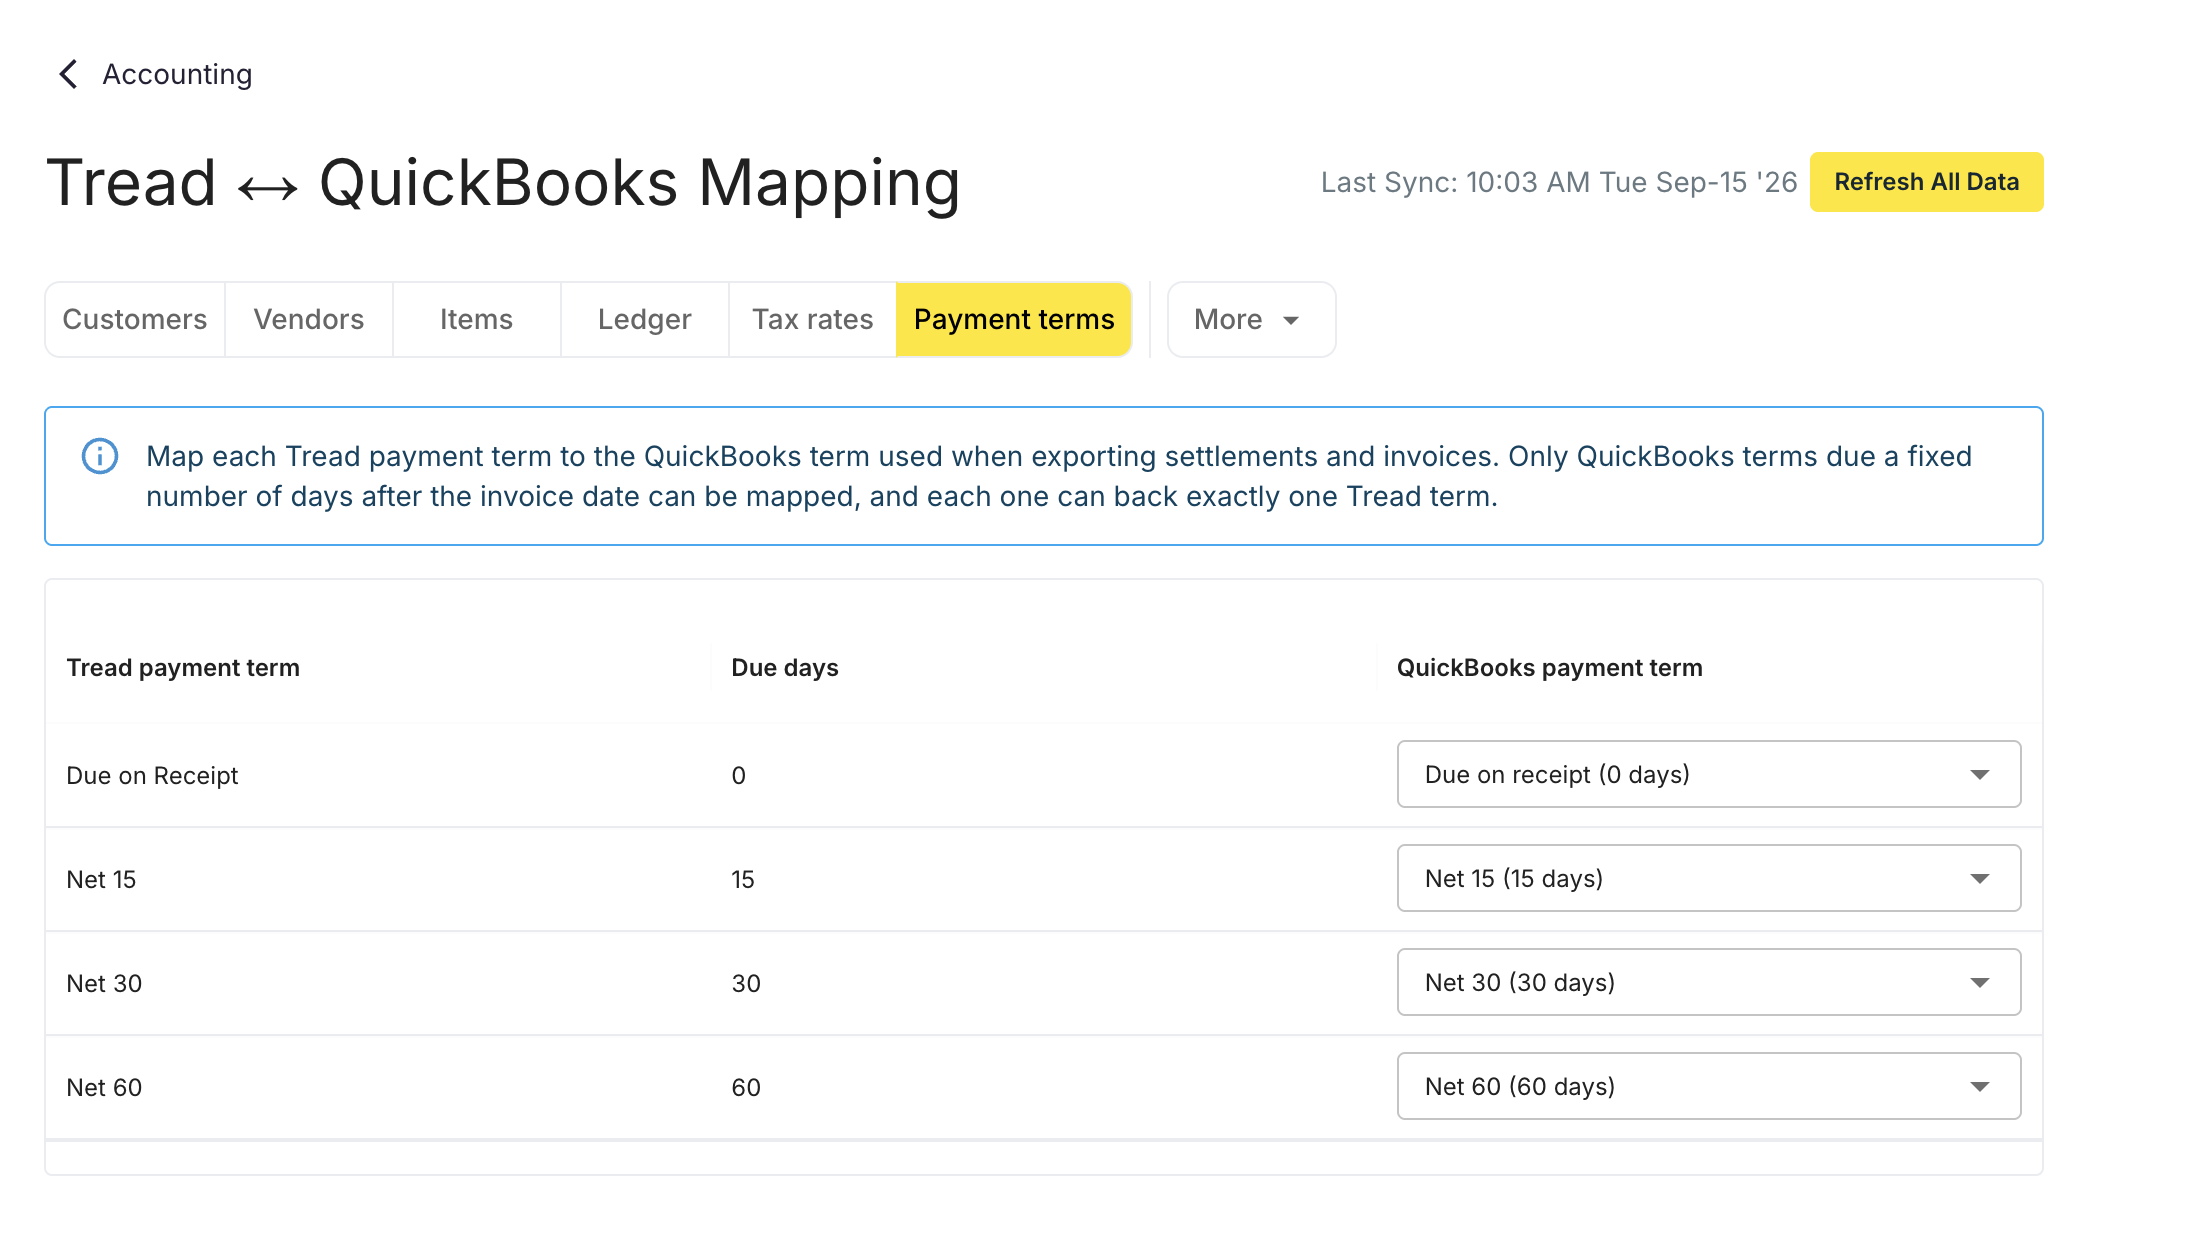Image resolution: width=2206 pixels, height=1256 pixels.
Task: Select the Net 15 term name cell
Action: click(101, 880)
